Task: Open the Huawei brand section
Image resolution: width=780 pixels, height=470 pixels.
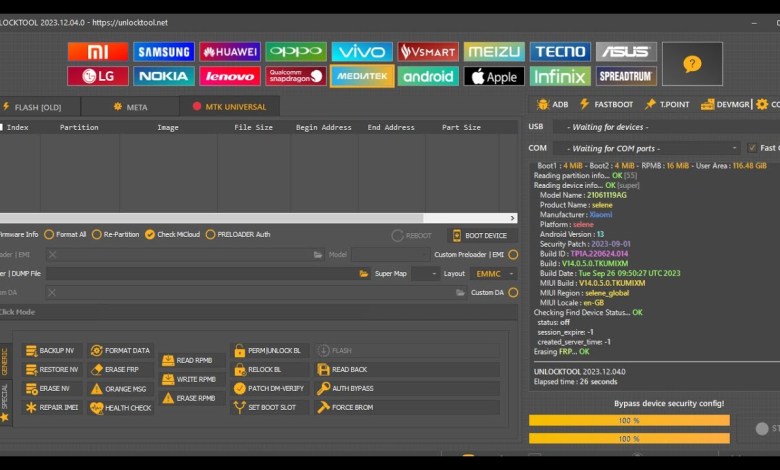Action: (230, 52)
